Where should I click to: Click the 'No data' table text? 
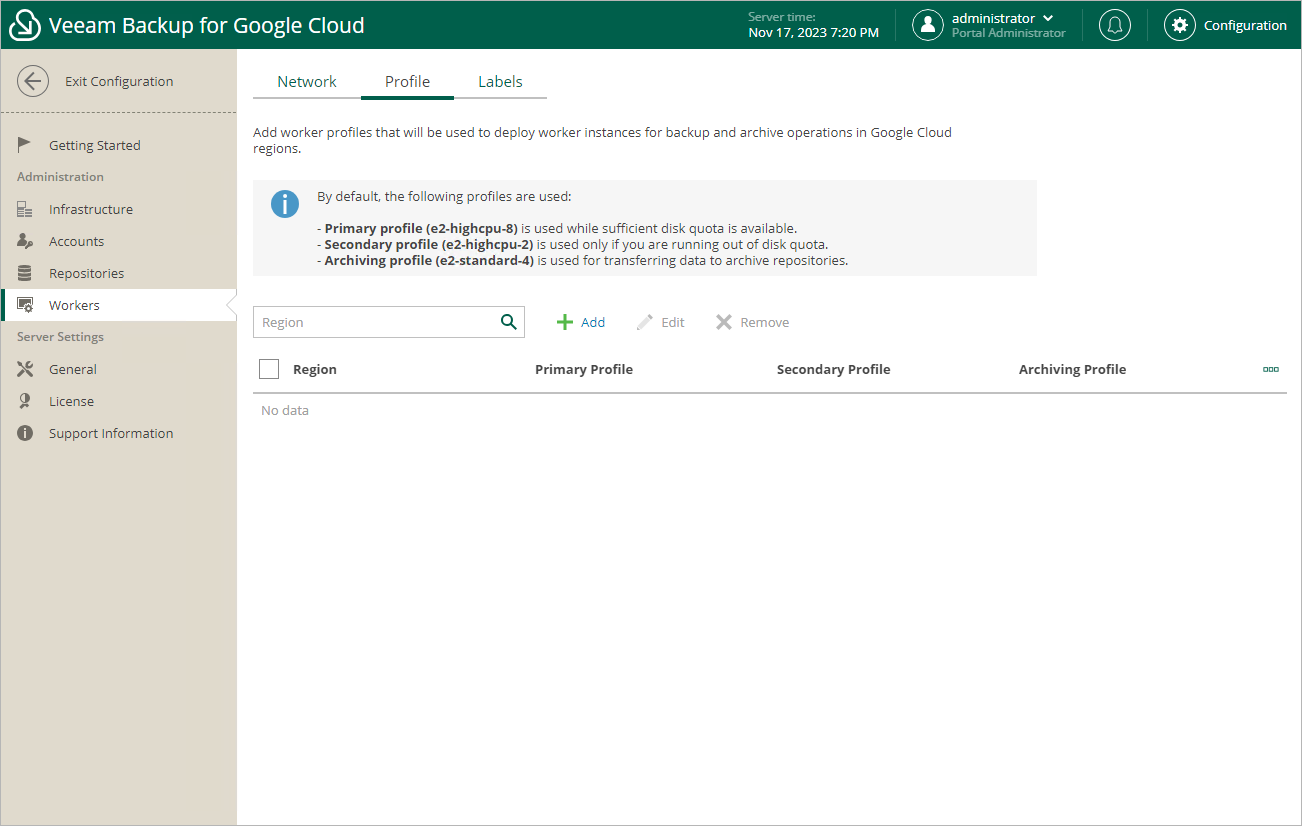tap(285, 410)
